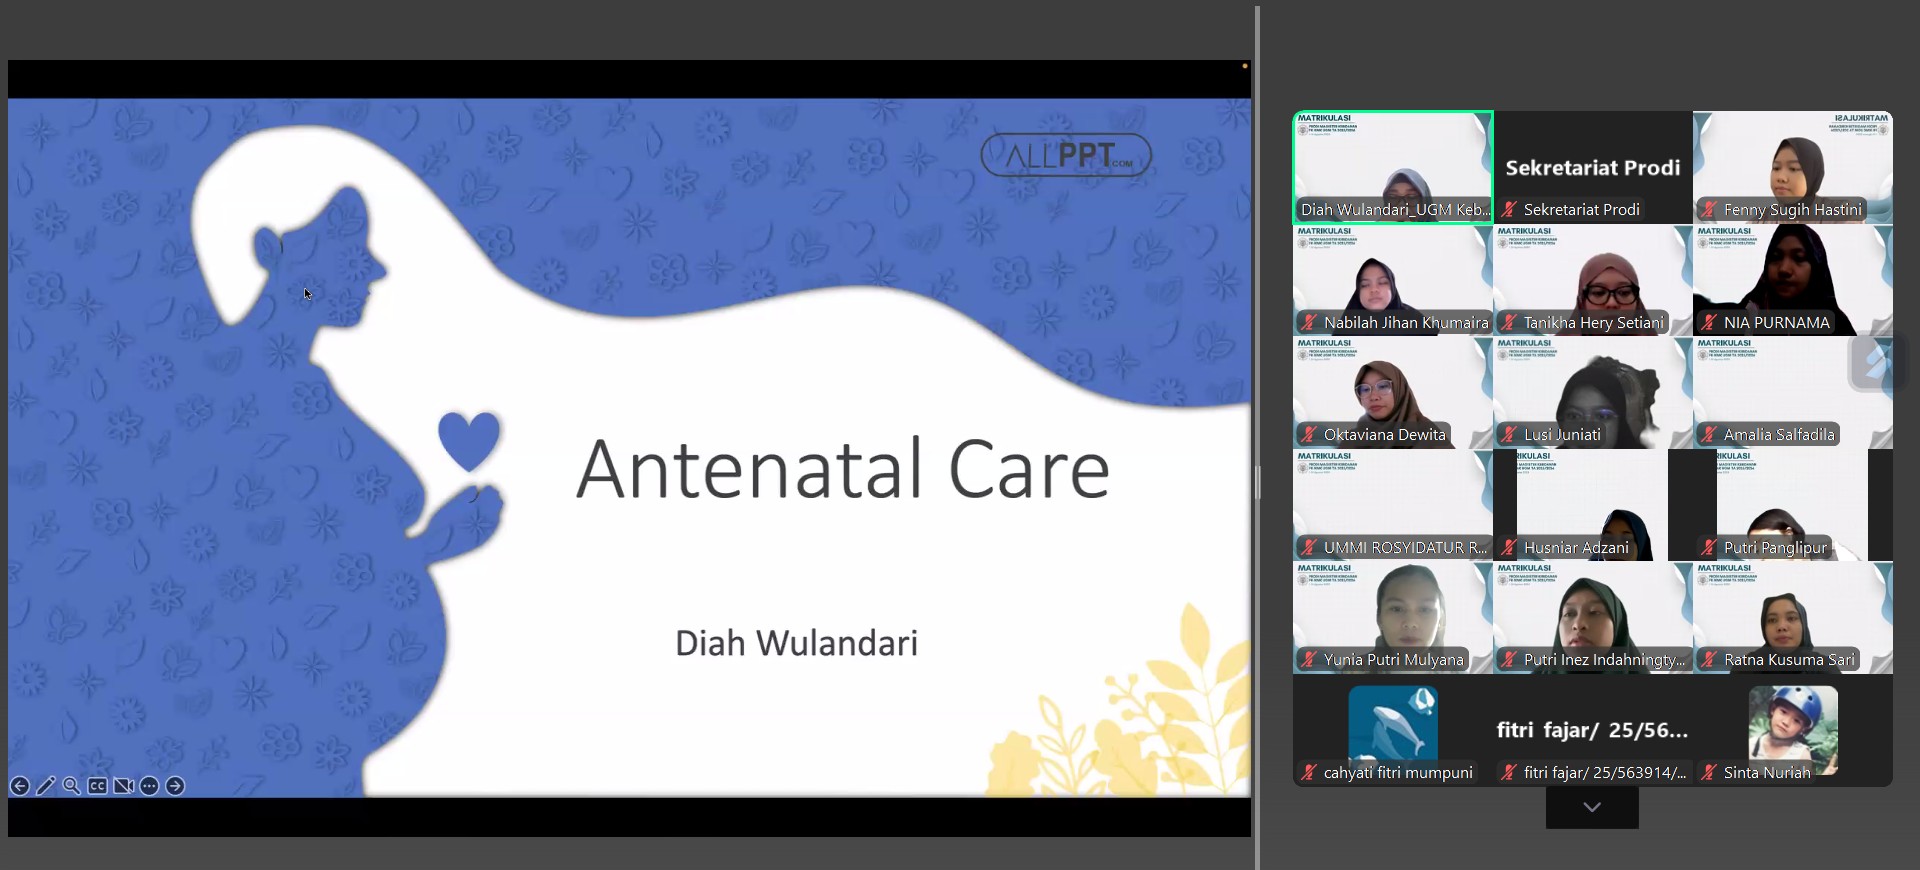Toggle CC subtitles in slideshow toolbar
This screenshot has width=1920, height=870.
[97, 786]
